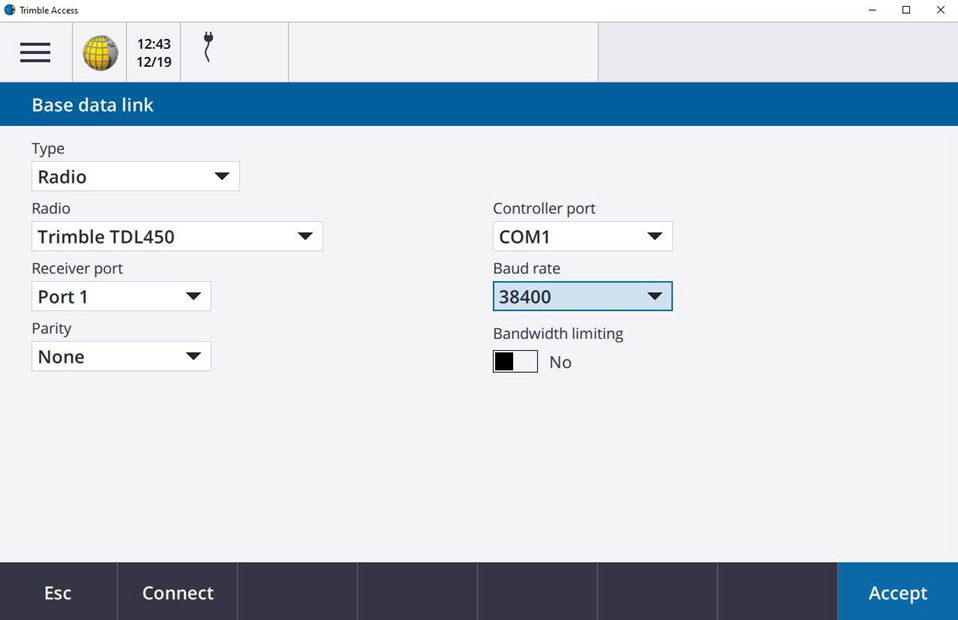
Task: Click the Trimble Access title bar logo
Action: 10,10
